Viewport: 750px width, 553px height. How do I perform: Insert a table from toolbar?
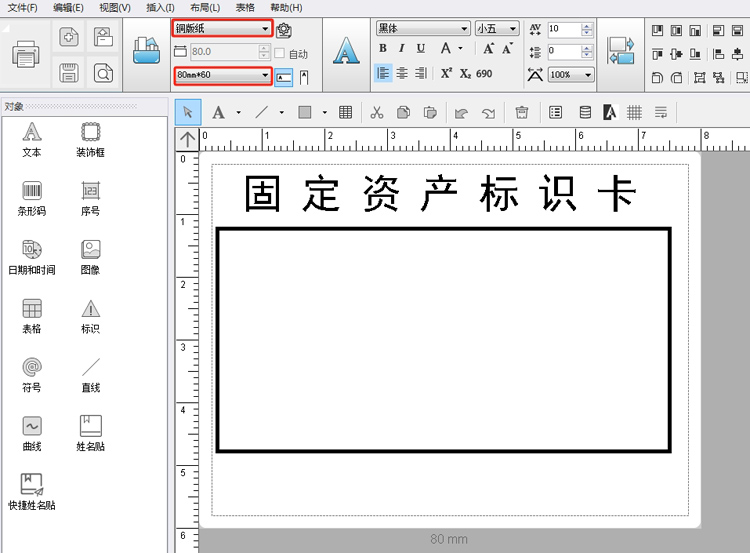coord(345,112)
